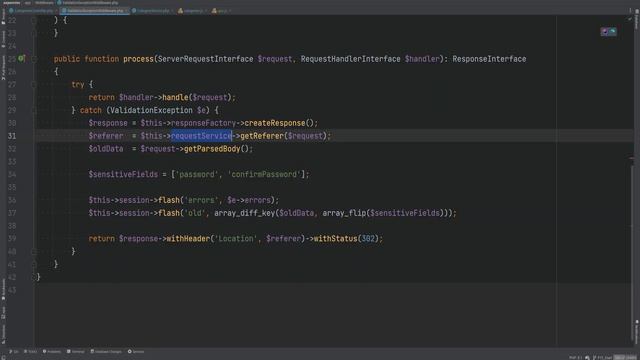Open the Notifications tool window on the right stripe
640x360 pixels.
coord(636,332)
